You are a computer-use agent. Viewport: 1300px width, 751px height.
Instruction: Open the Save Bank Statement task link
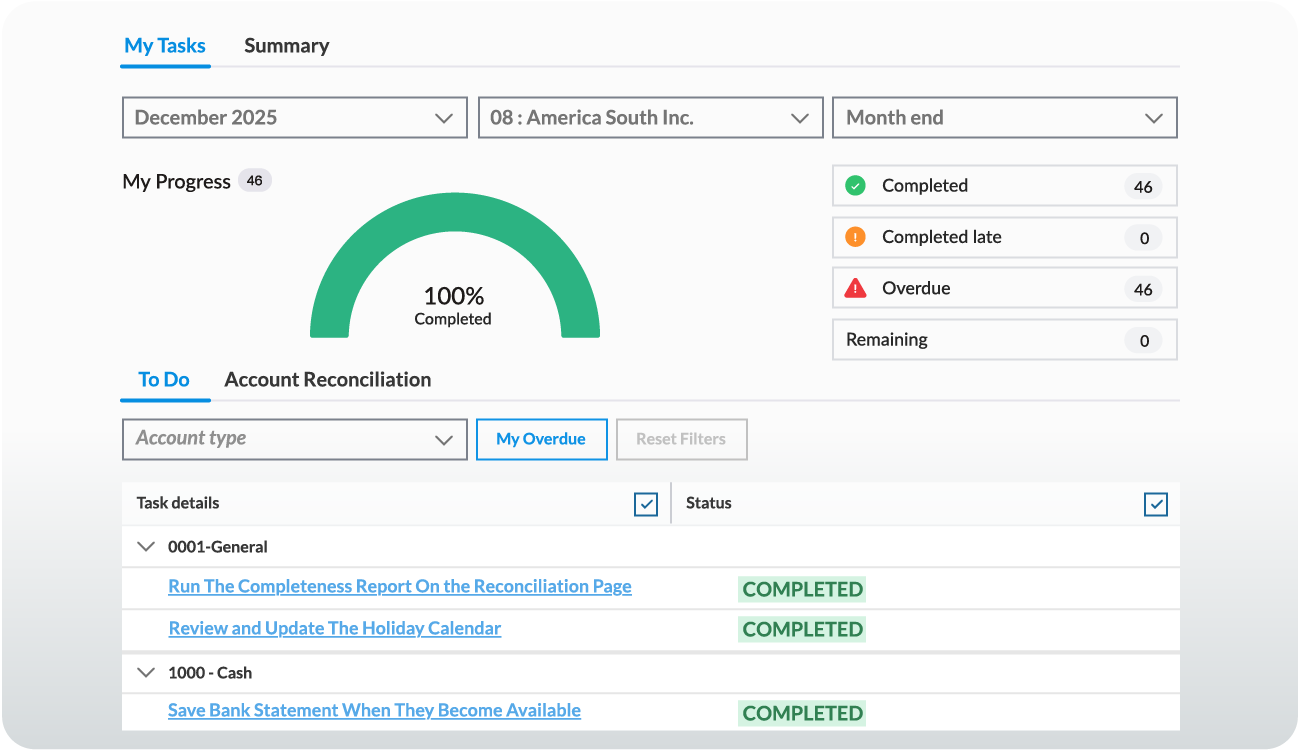(374, 710)
